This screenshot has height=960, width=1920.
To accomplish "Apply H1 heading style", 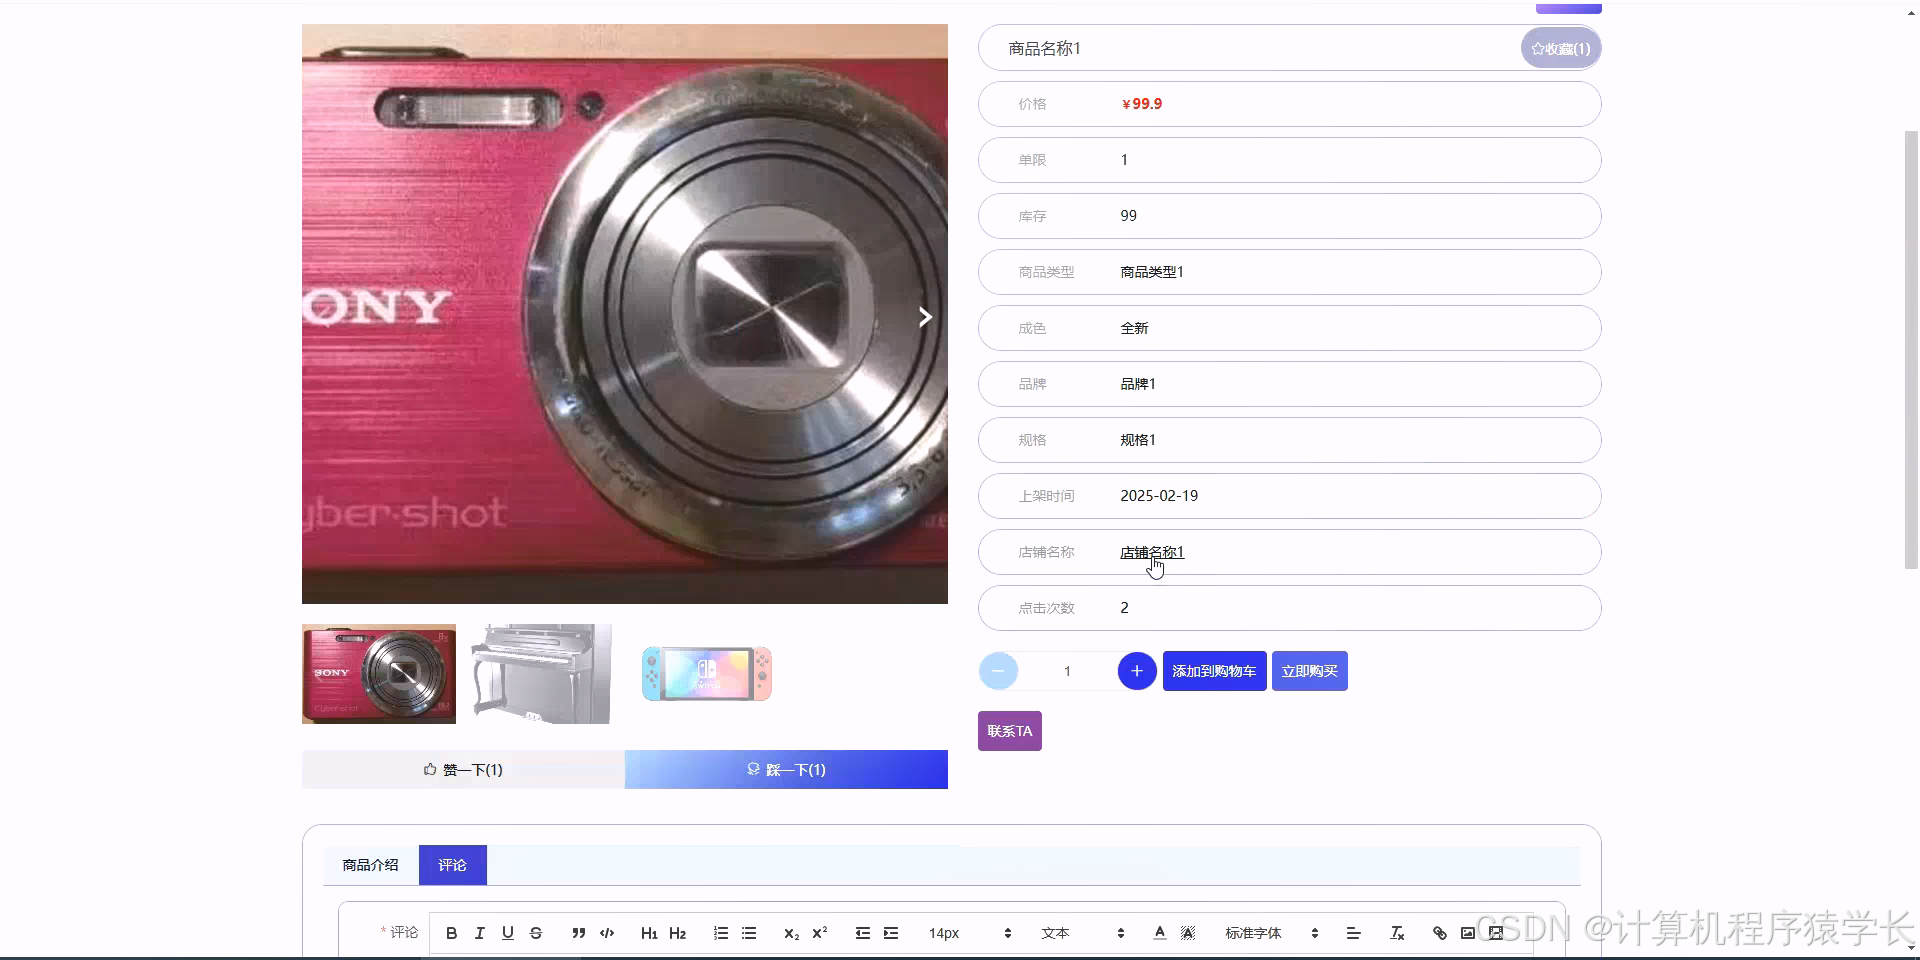I will pos(649,932).
